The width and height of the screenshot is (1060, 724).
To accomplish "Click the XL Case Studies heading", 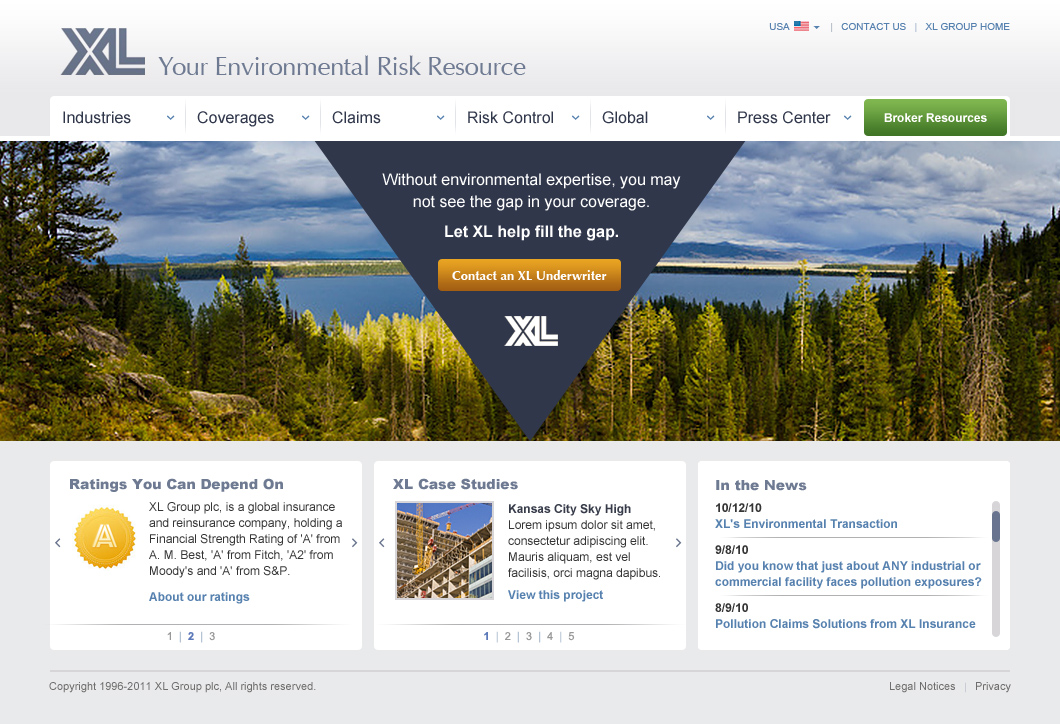I will 456,484.
